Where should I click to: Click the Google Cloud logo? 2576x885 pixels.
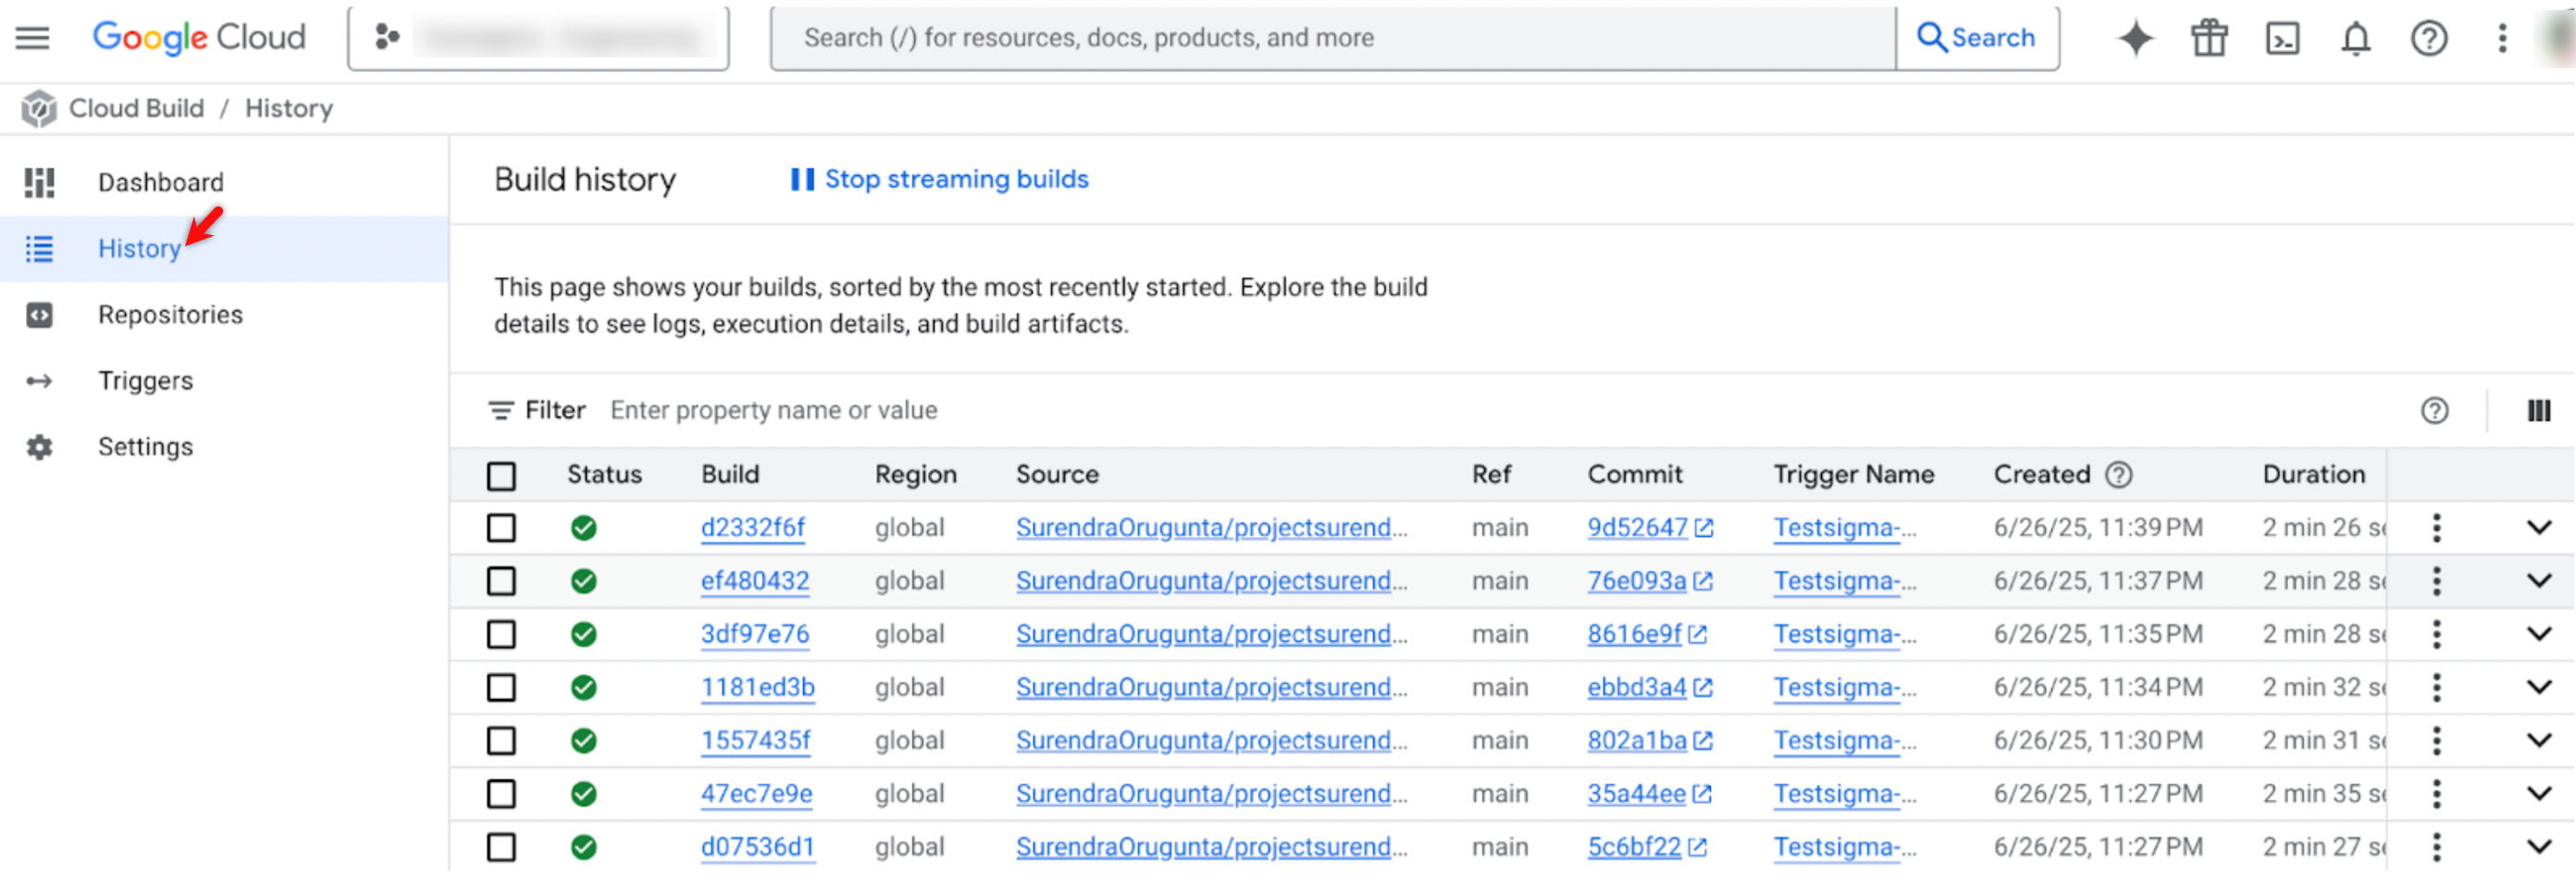click(x=199, y=38)
